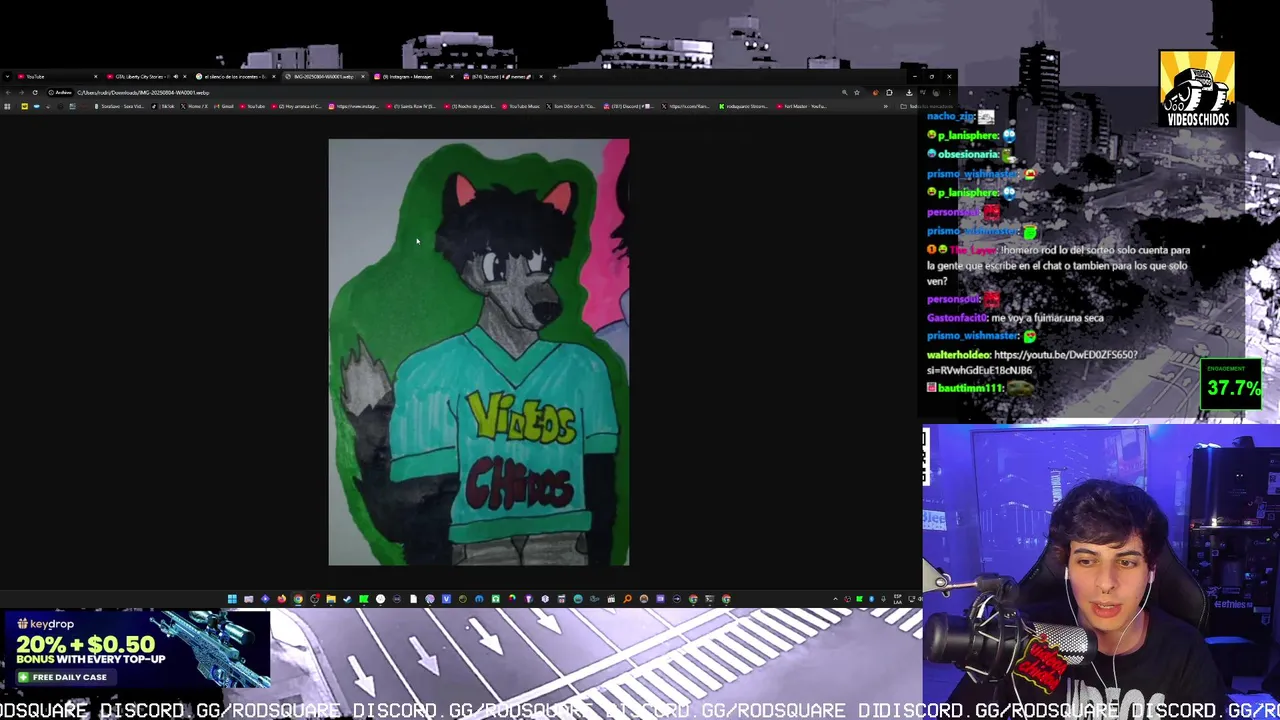
Task: Click the ESP LAA language indicator
Action: click(898, 599)
